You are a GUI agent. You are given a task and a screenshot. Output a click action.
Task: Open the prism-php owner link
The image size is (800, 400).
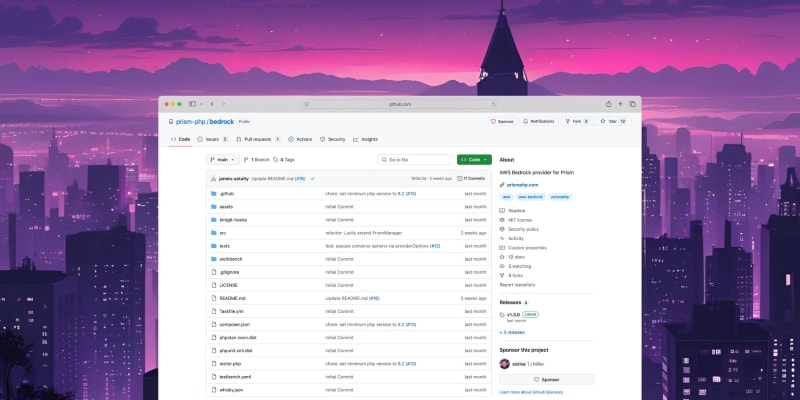[190, 121]
